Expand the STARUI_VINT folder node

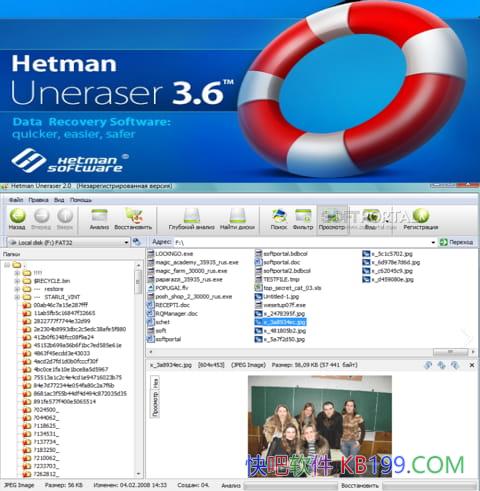tap(17, 297)
